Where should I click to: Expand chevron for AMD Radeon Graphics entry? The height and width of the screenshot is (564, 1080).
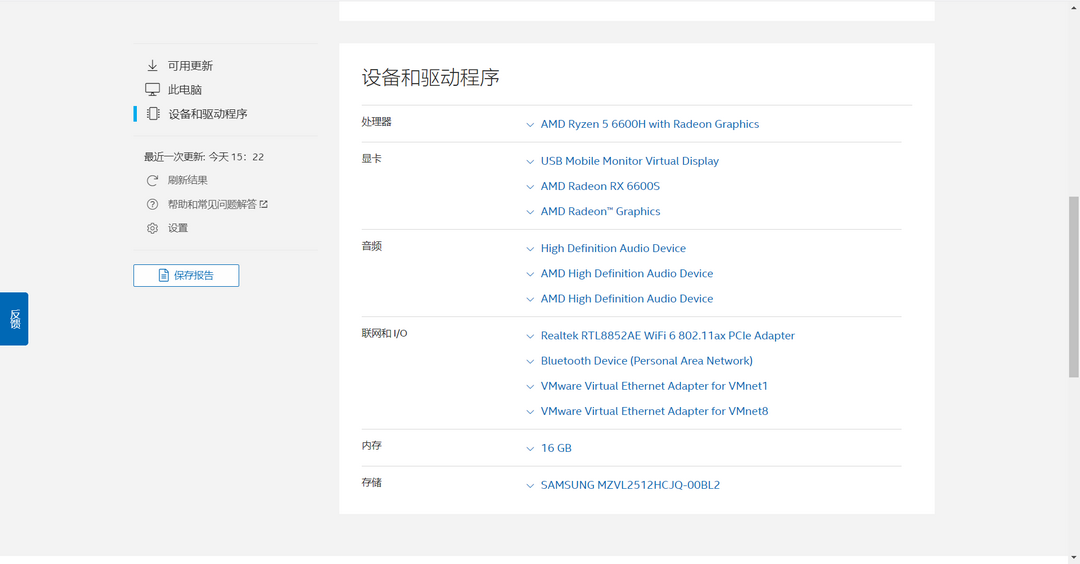coord(530,212)
